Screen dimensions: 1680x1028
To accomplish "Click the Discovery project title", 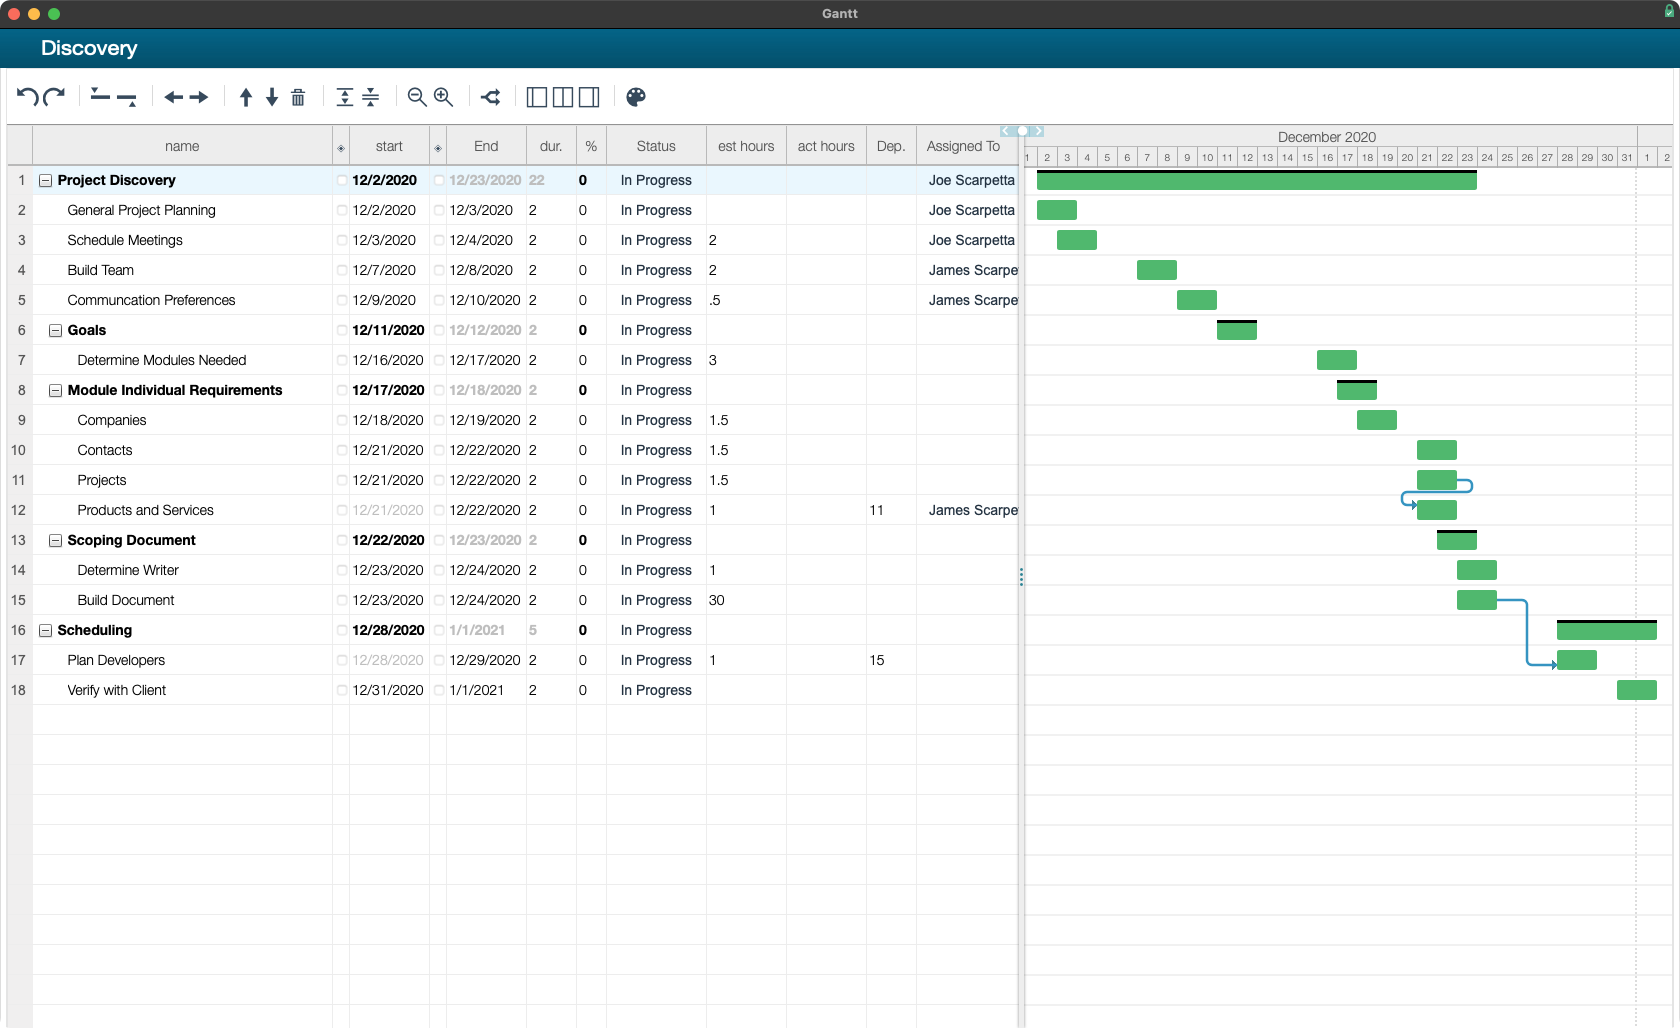I will 89,48.
